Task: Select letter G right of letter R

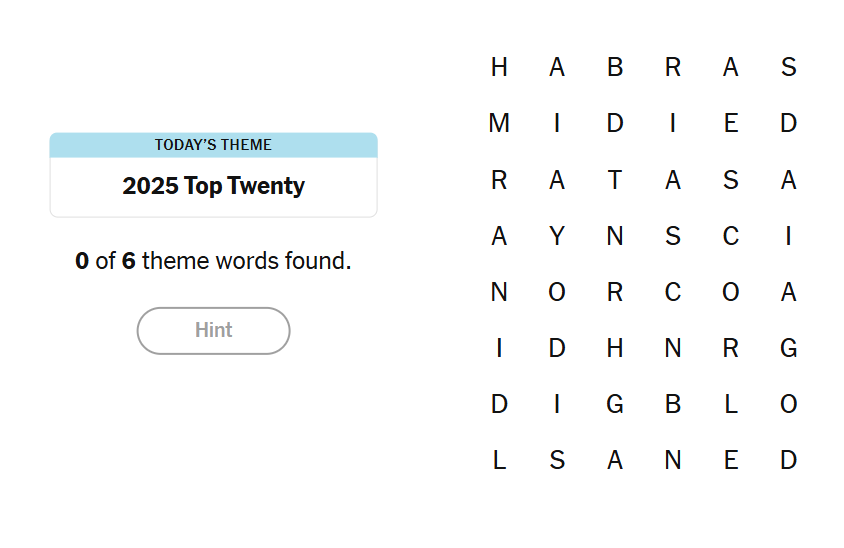Action: 789,348
